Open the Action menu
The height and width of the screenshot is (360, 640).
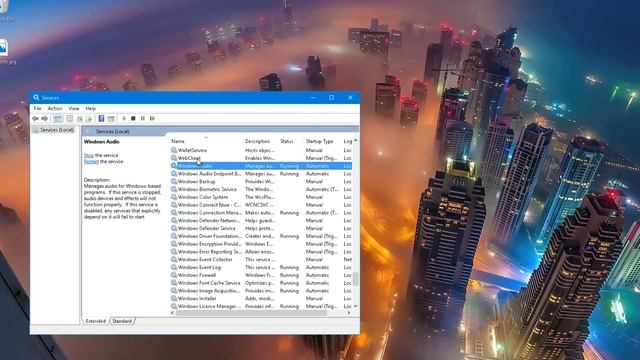[55, 109]
